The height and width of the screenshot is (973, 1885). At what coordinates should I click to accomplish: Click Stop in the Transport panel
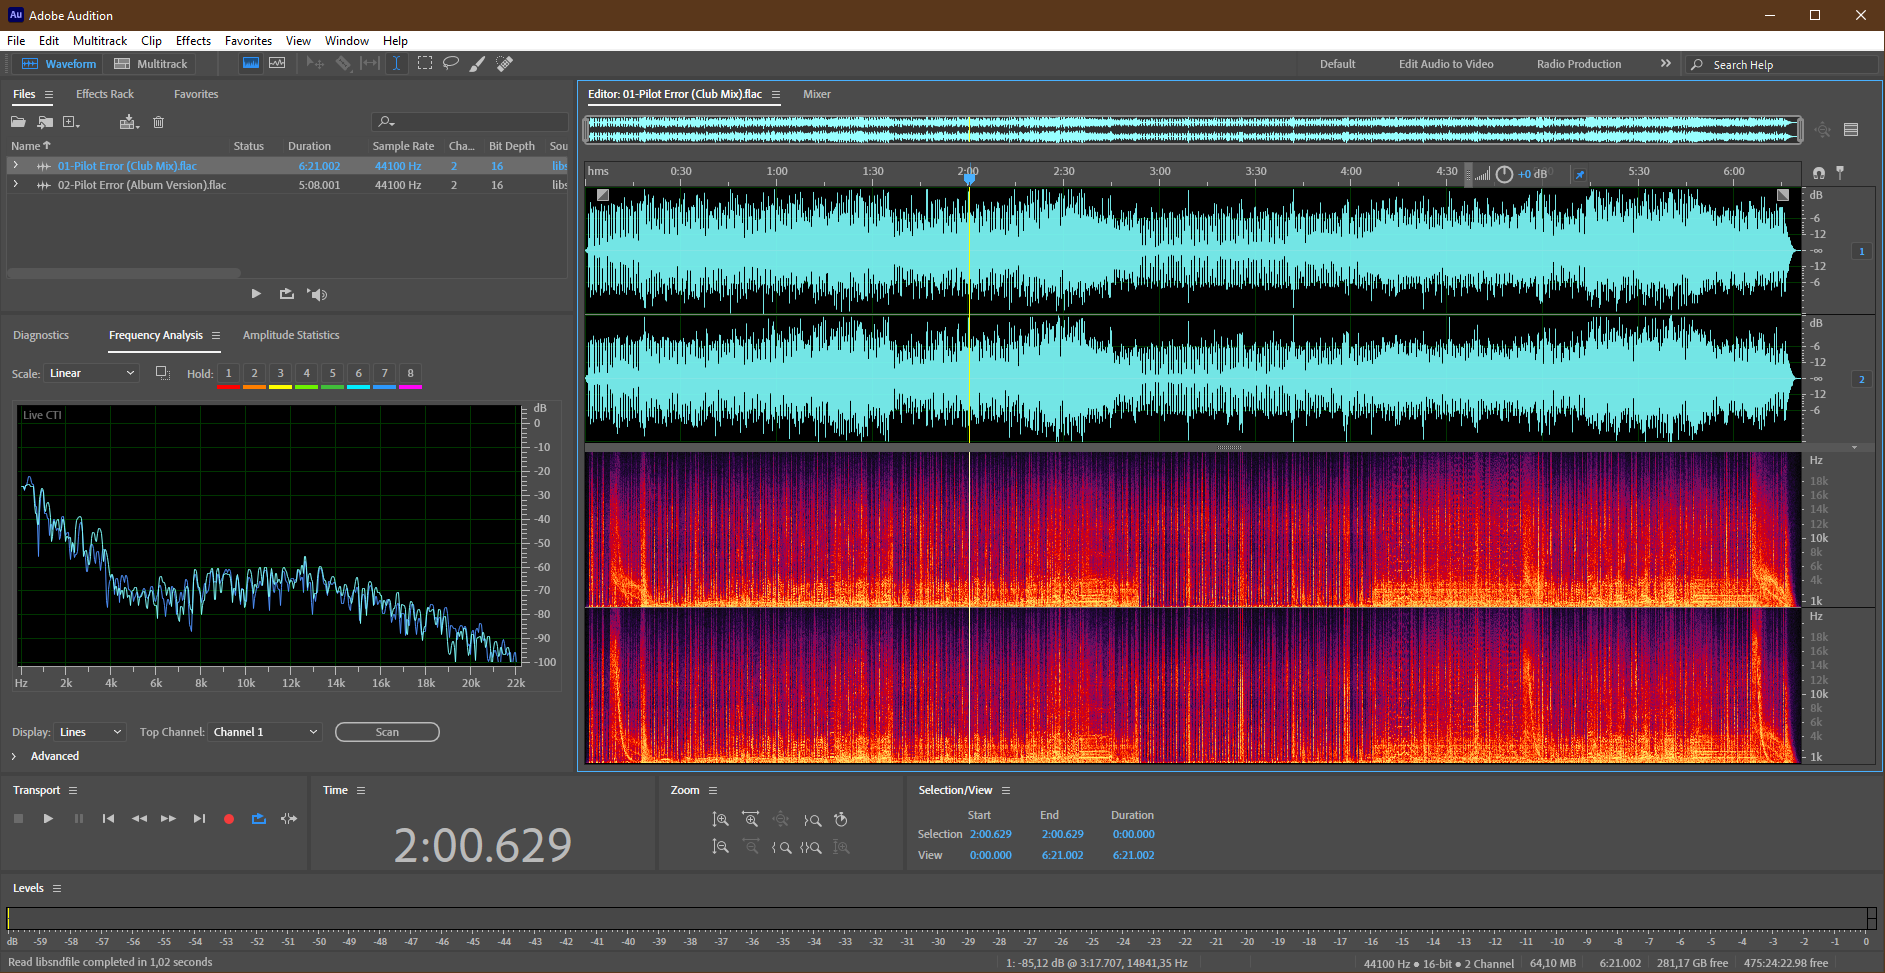click(x=18, y=819)
